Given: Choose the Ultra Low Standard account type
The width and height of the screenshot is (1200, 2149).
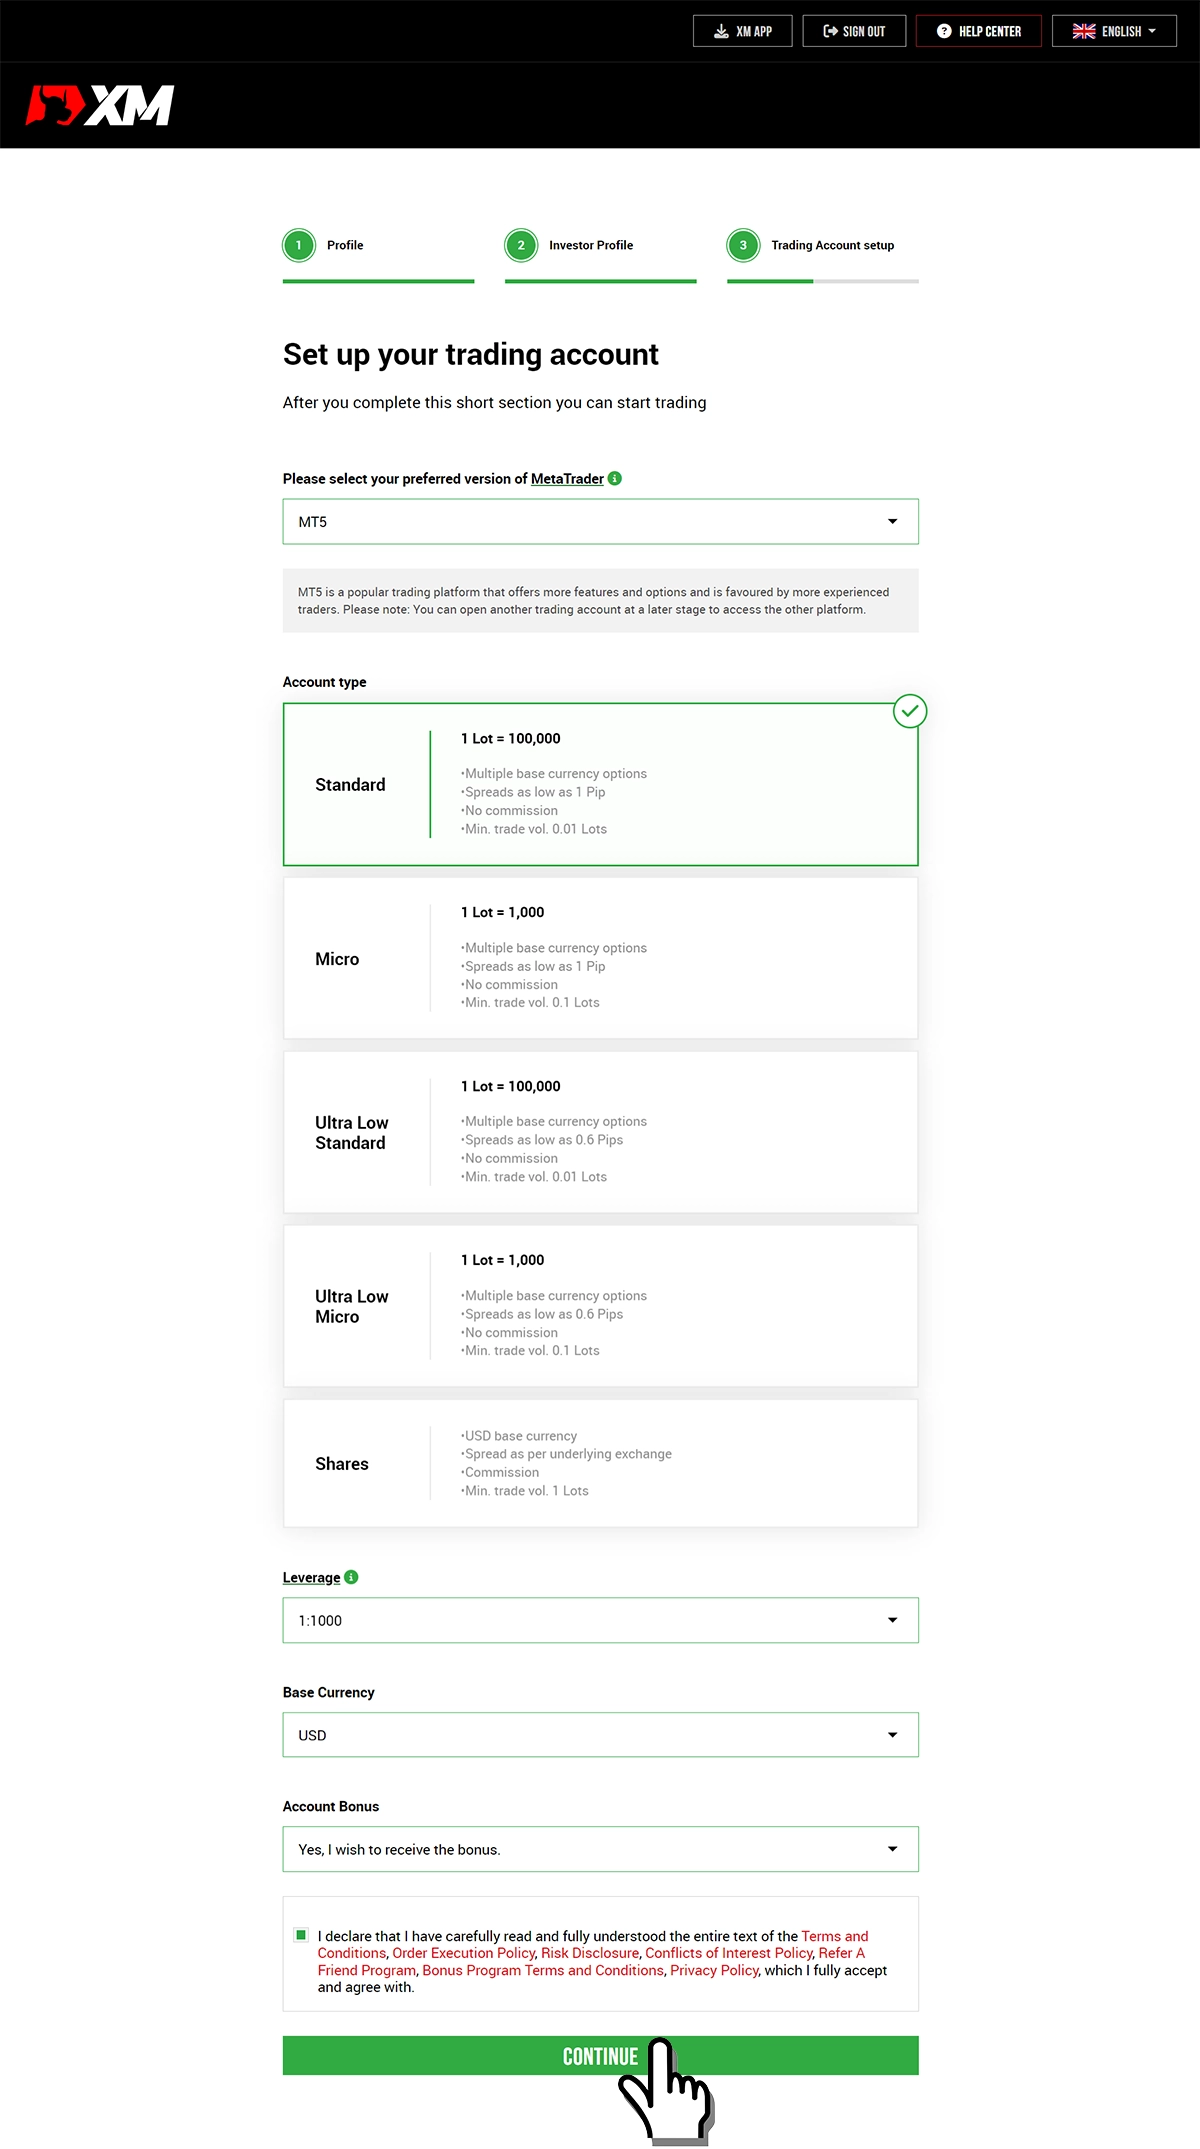Looking at the screenshot, I should click(600, 1132).
